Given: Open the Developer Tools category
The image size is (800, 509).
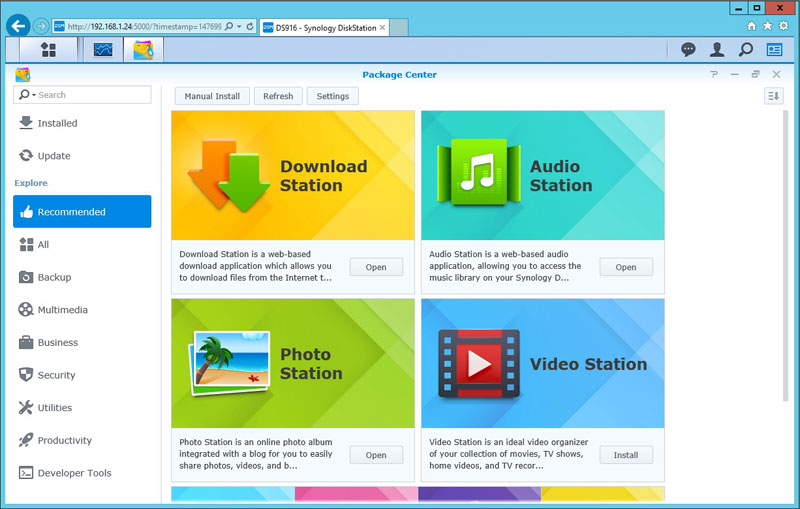Looking at the screenshot, I should pyautogui.click(x=74, y=473).
